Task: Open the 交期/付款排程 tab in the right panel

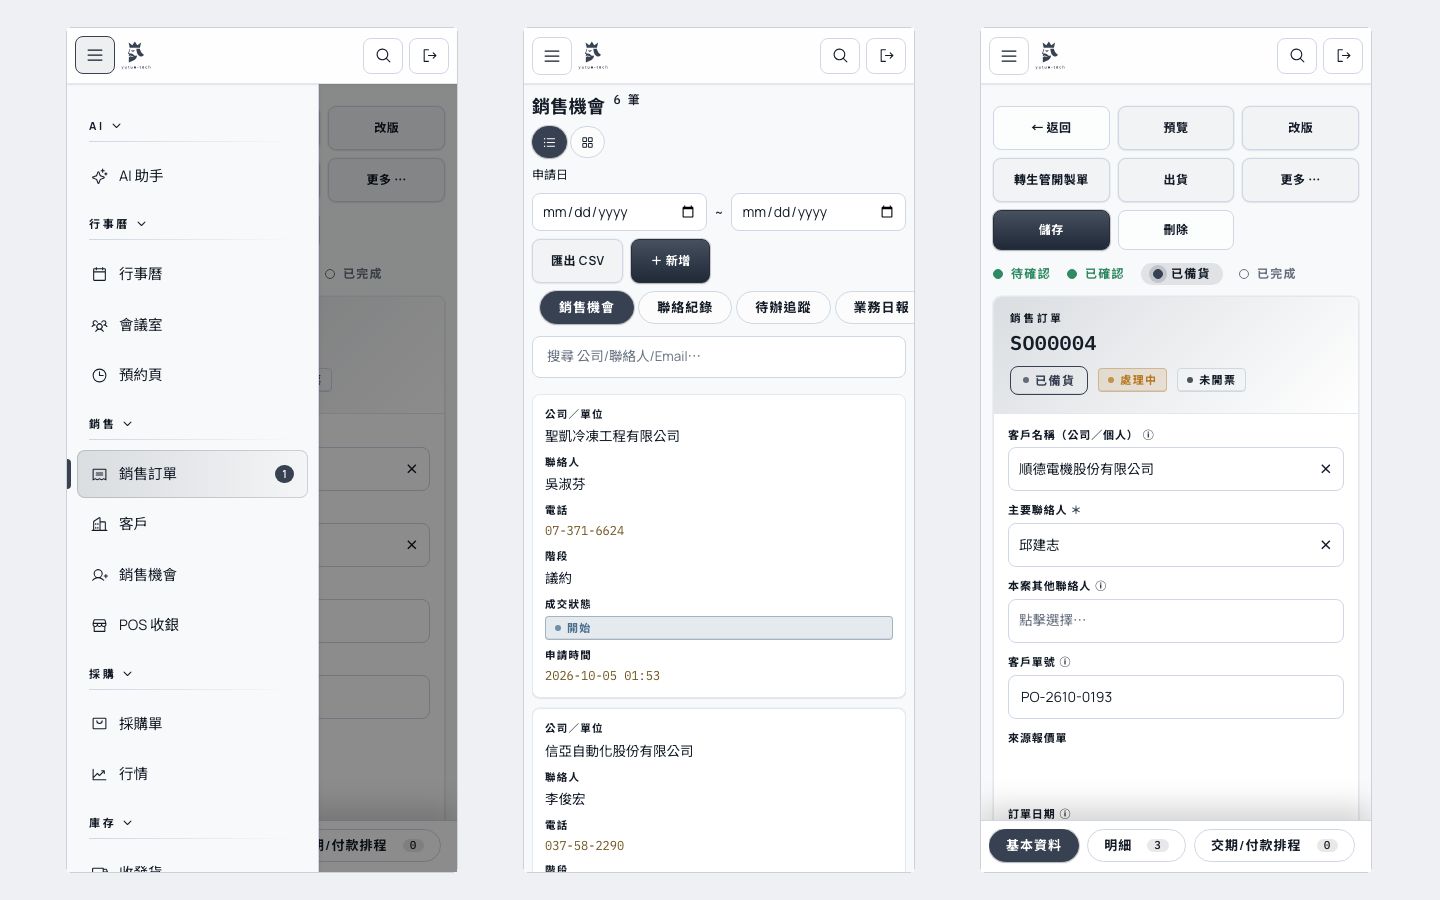Action: 1274,845
